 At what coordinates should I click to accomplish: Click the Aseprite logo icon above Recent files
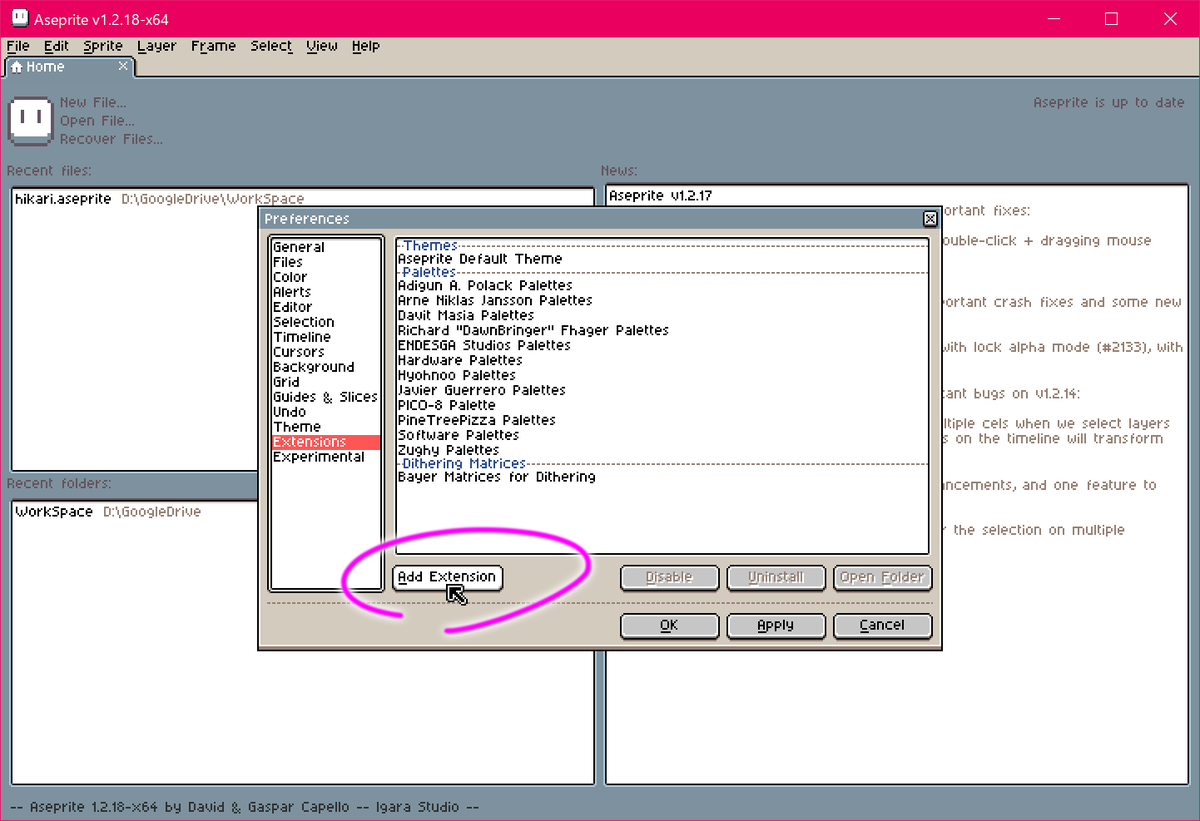pyautogui.click(x=30, y=121)
